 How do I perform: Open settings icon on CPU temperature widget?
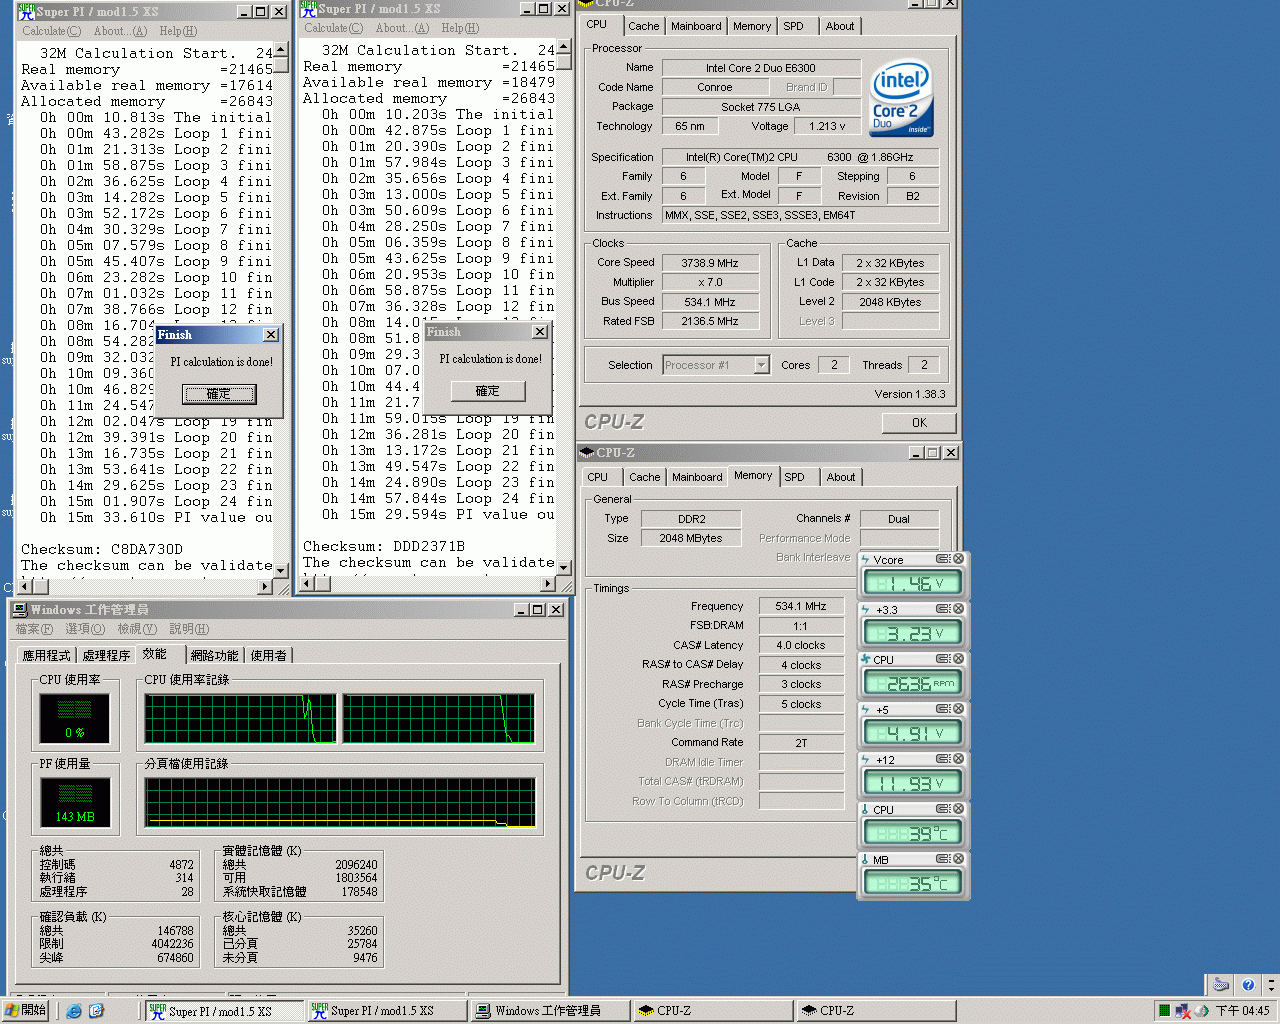point(943,809)
